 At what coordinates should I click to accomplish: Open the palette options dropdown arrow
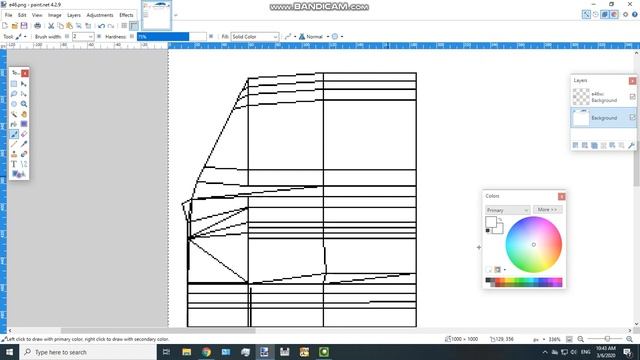click(505, 270)
